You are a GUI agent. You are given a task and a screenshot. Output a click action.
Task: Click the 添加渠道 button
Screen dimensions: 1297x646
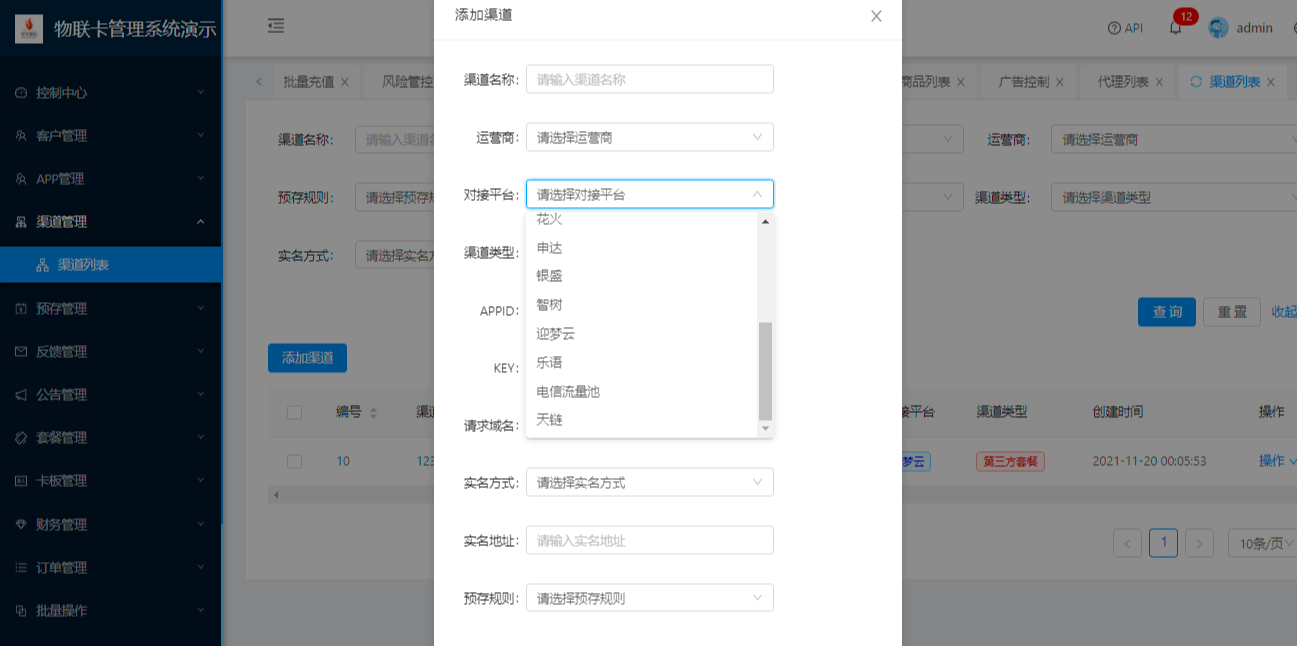point(307,358)
